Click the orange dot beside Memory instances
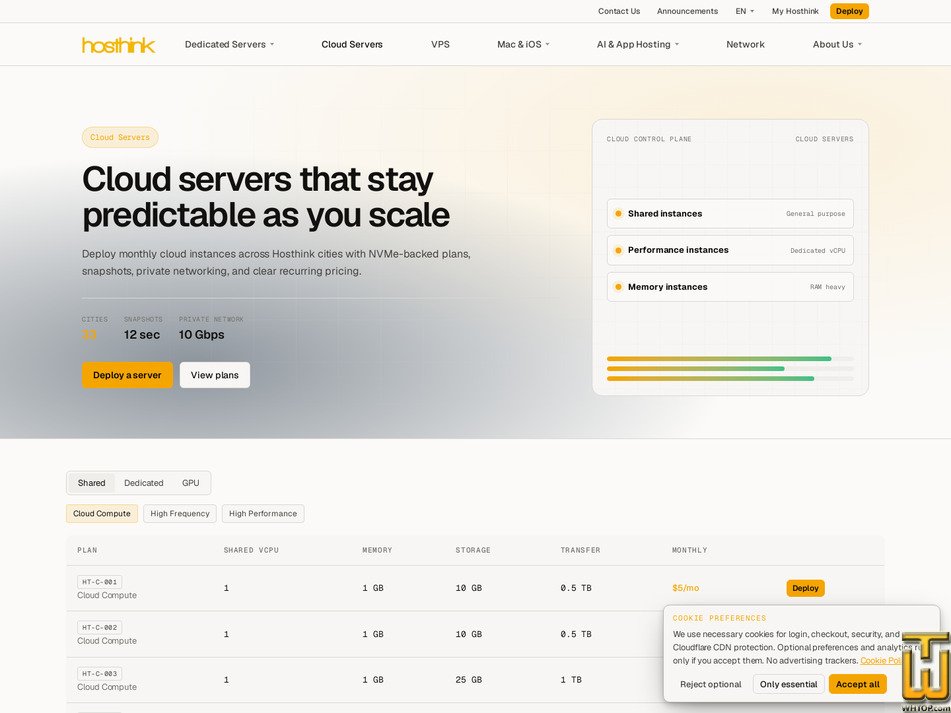Screen dimensions: 951x713 (618, 287)
